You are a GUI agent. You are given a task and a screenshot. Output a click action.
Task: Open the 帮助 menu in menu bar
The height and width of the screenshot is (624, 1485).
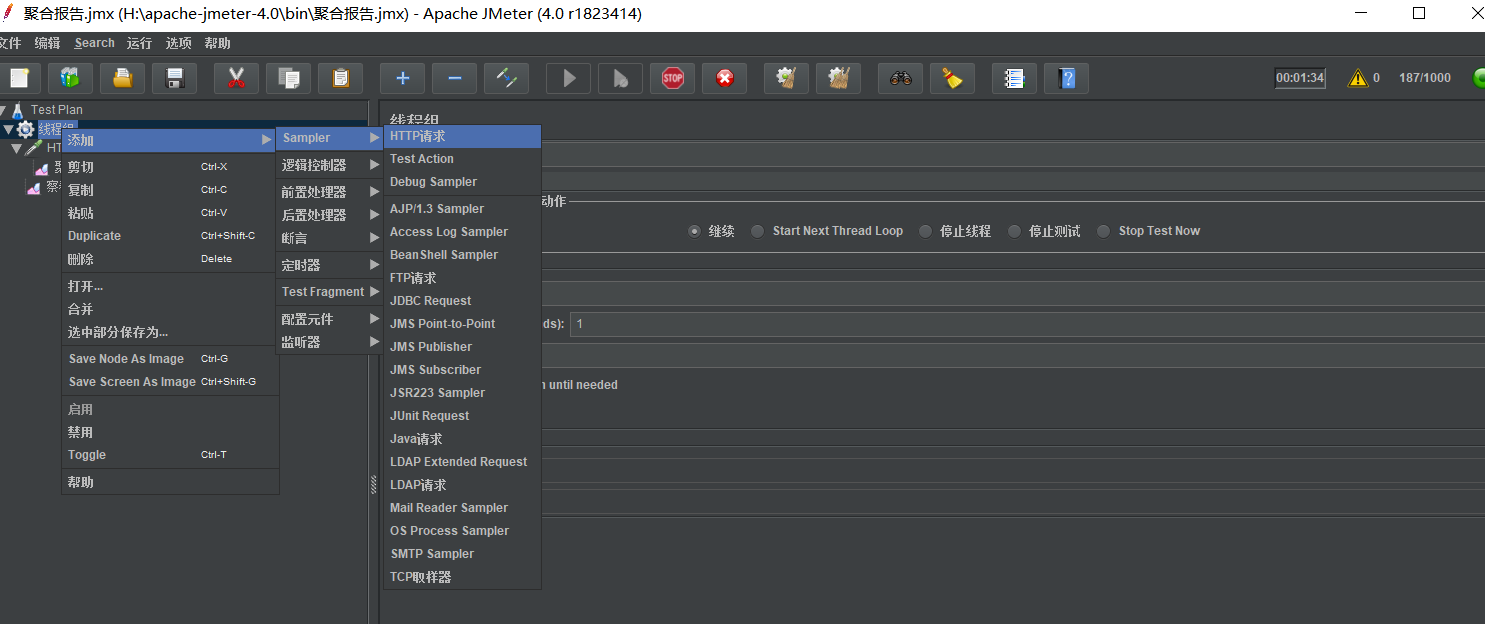pyautogui.click(x=217, y=43)
